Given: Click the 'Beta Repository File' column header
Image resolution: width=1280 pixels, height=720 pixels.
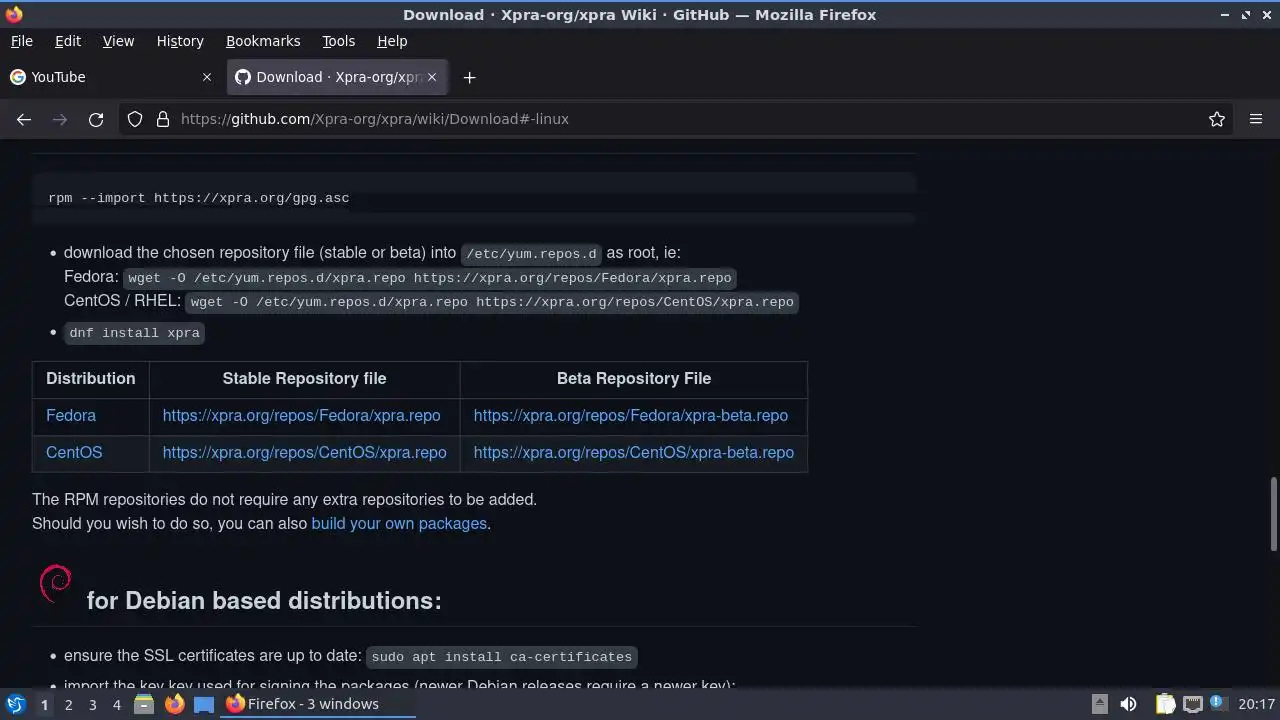Looking at the screenshot, I should 634,379.
